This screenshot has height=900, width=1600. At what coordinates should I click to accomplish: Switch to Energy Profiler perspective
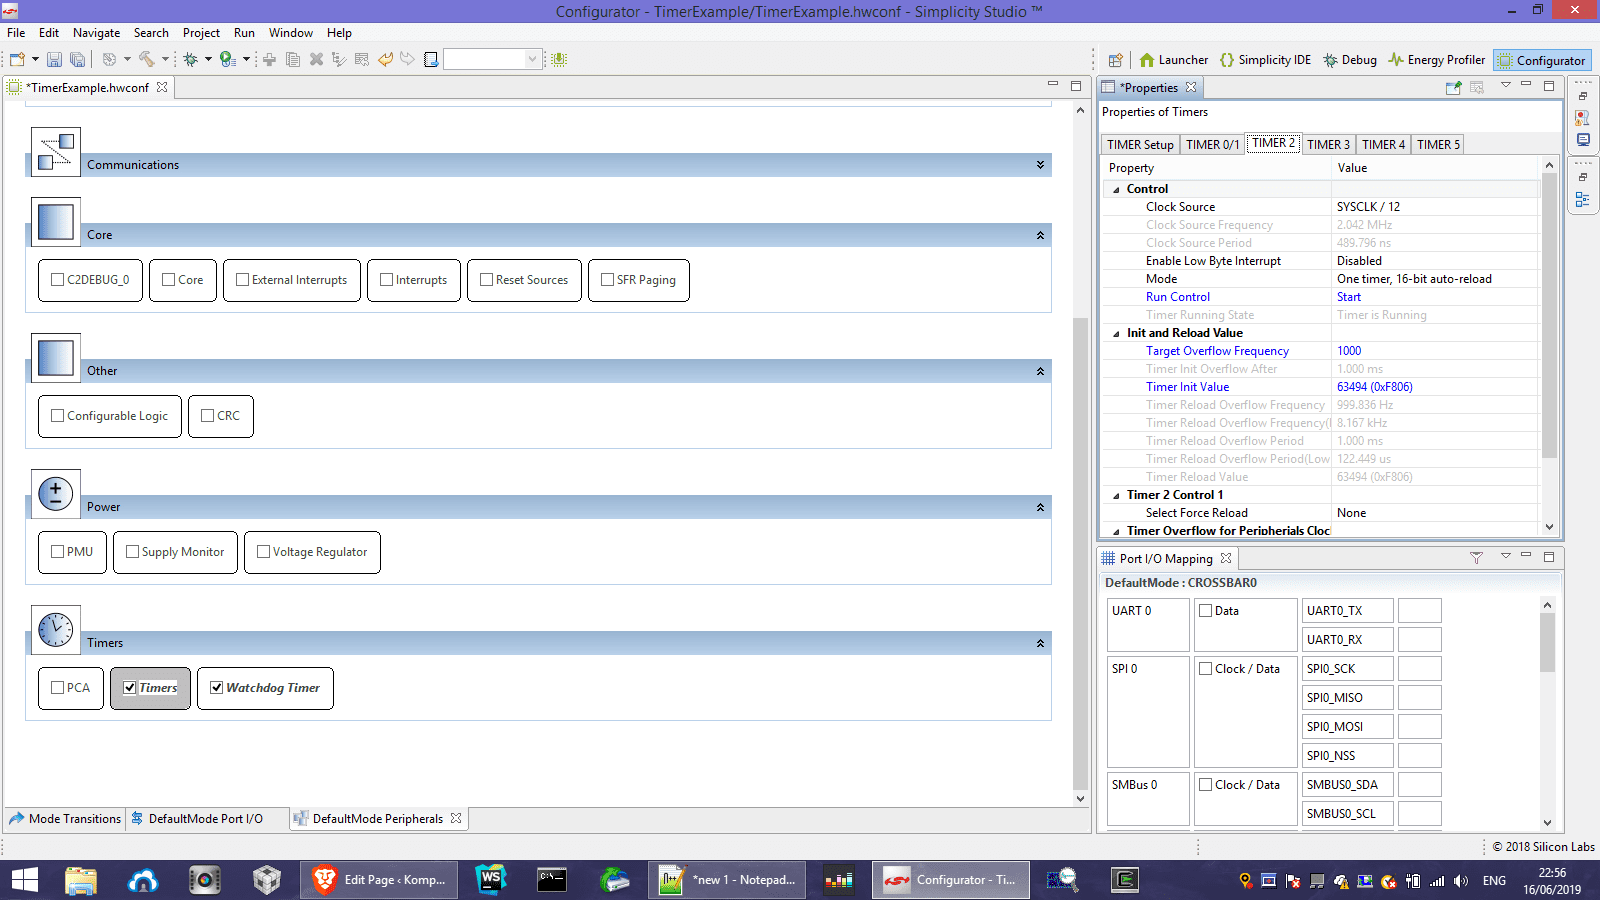pyautogui.click(x=1436, y=60)
